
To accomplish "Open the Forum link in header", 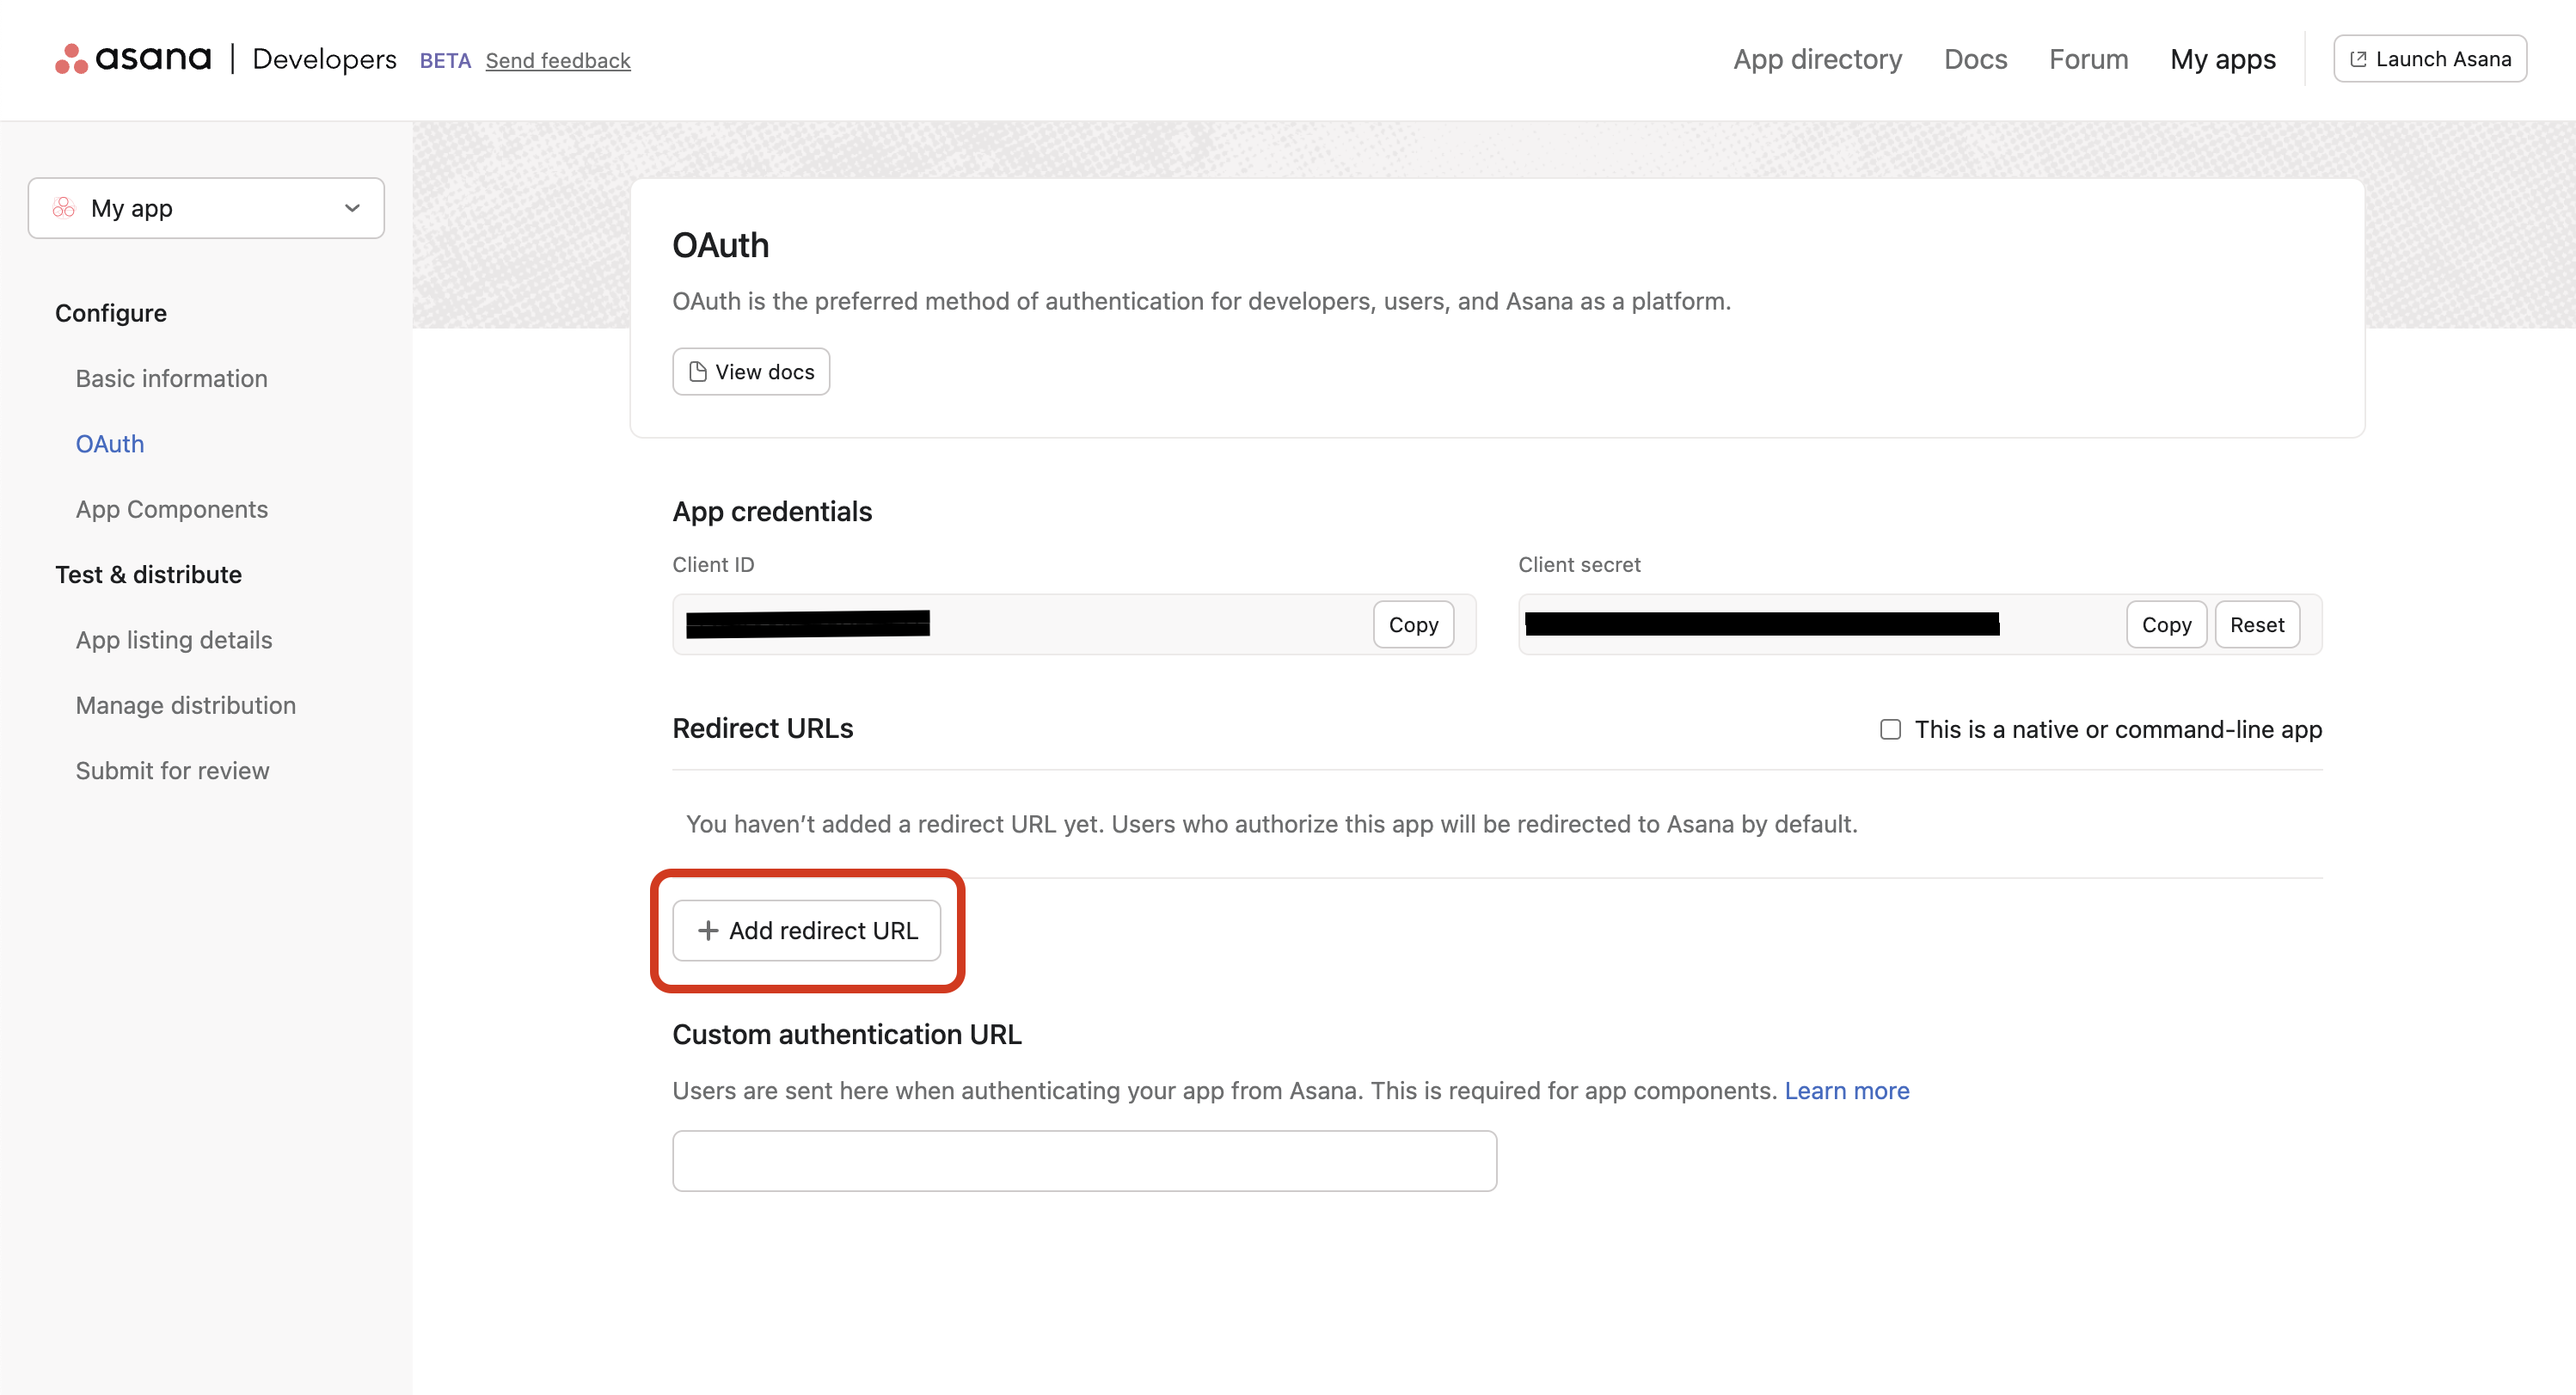I will [x=2088, y=59].
